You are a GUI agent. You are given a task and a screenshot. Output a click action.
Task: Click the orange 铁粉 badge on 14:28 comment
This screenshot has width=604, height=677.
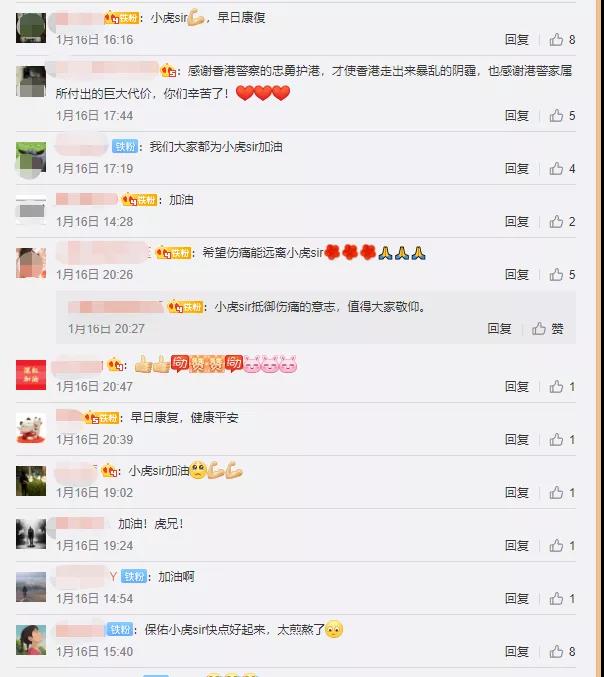pos(139,200)
